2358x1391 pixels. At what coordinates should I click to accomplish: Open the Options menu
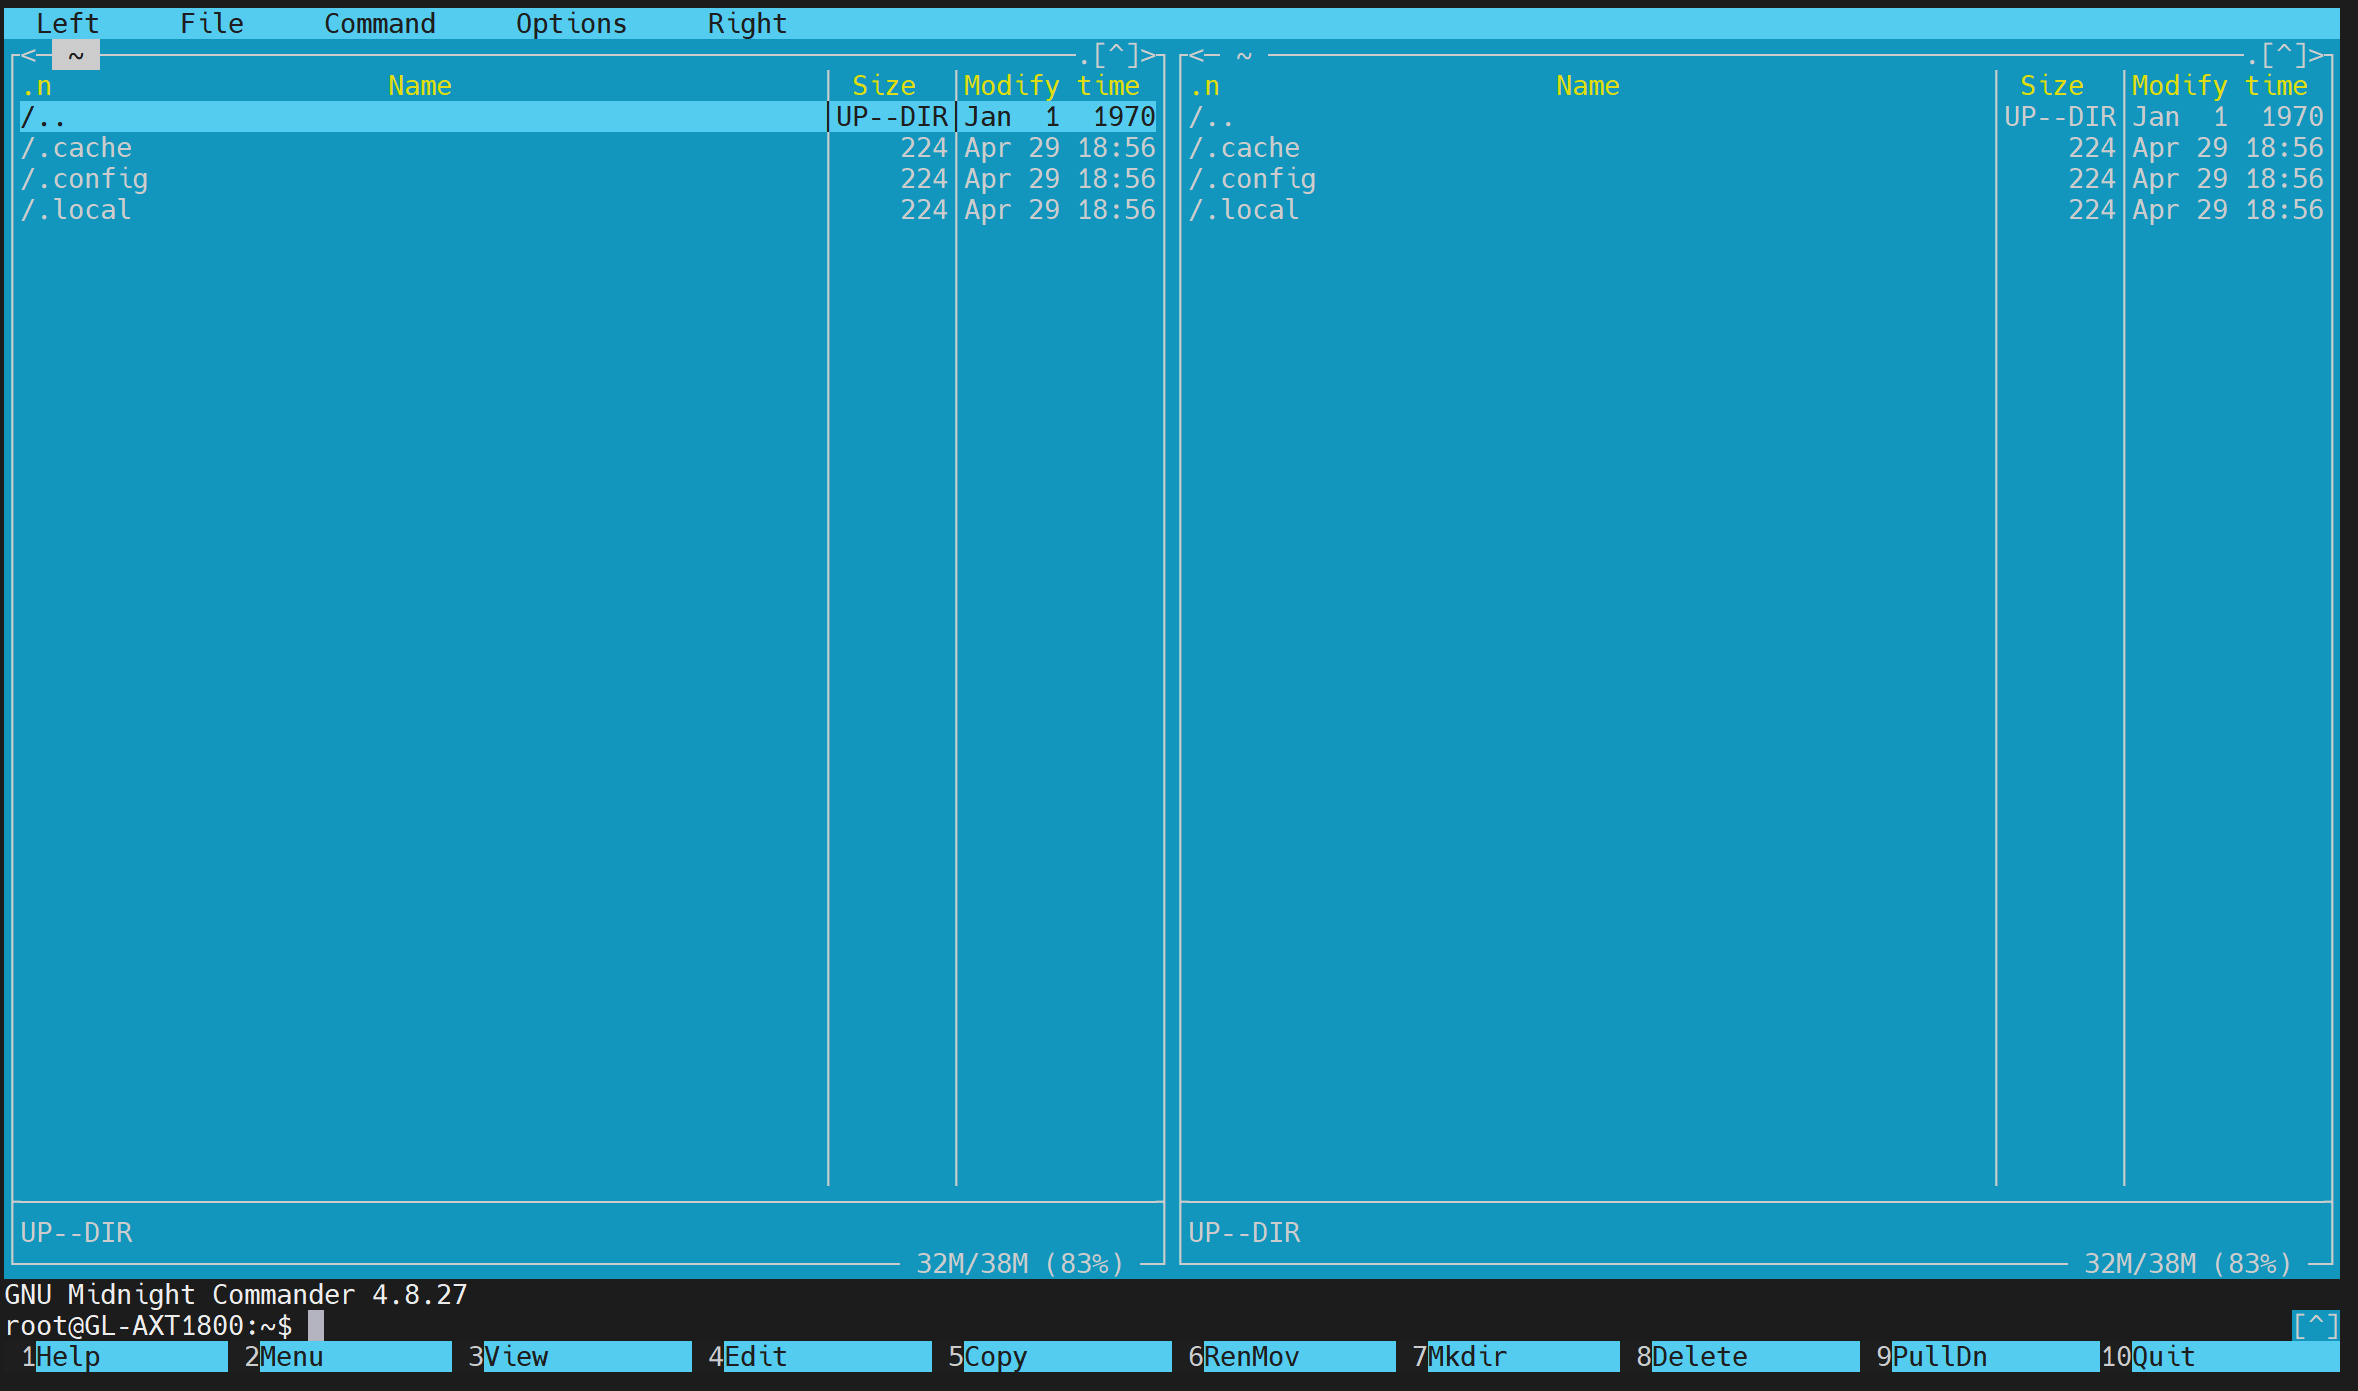coord(571,23)
